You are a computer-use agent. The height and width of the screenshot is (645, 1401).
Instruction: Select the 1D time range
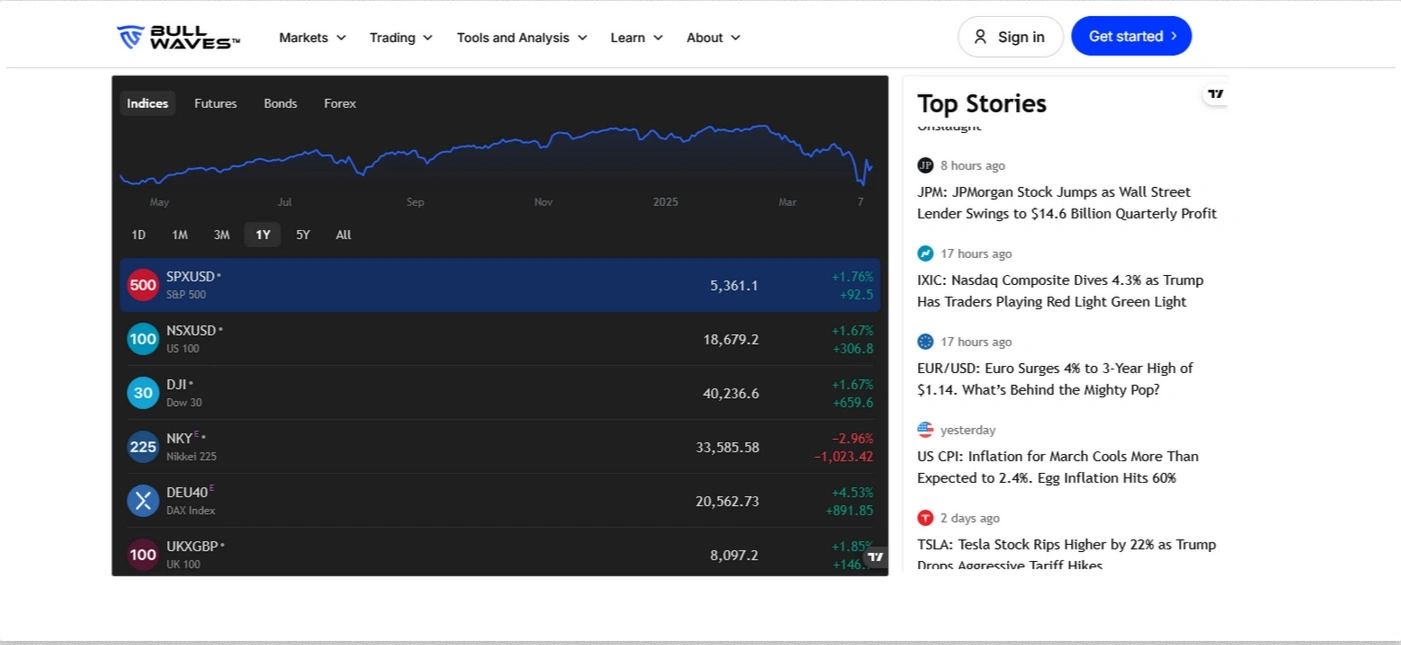(x=139, y=235)
